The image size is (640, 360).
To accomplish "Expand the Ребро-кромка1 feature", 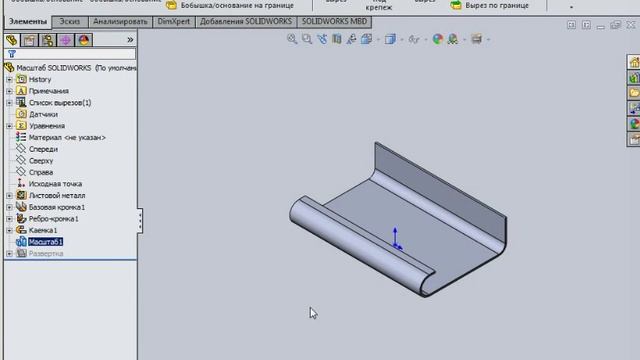I will pyautogui.click(x=9, y=219).
